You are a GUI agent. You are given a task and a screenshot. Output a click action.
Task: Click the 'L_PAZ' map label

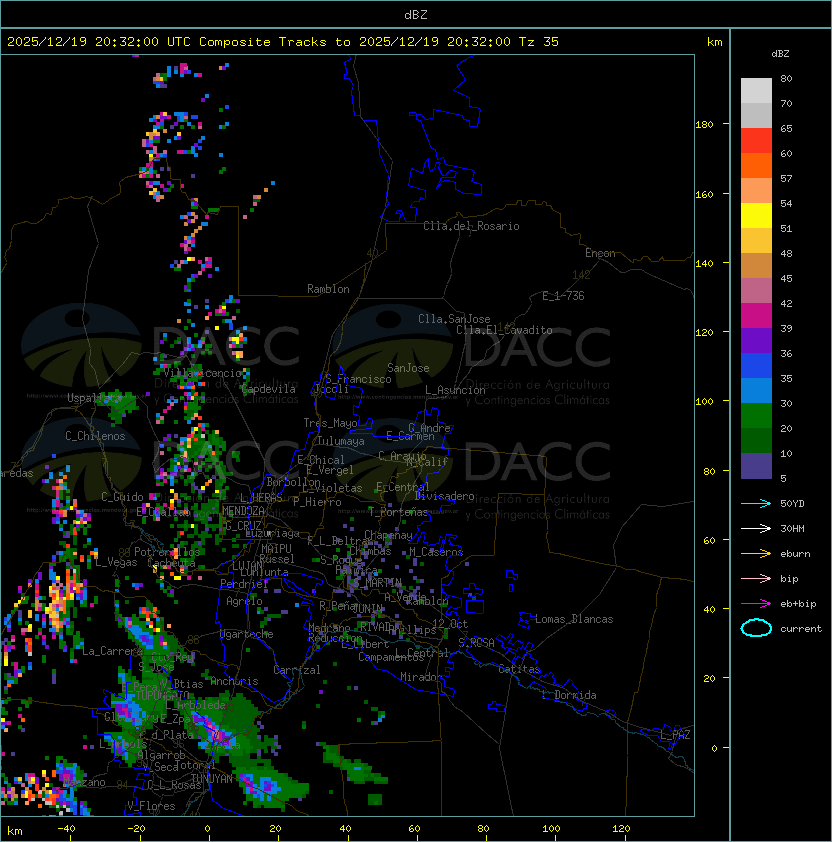tap(675, 734)
